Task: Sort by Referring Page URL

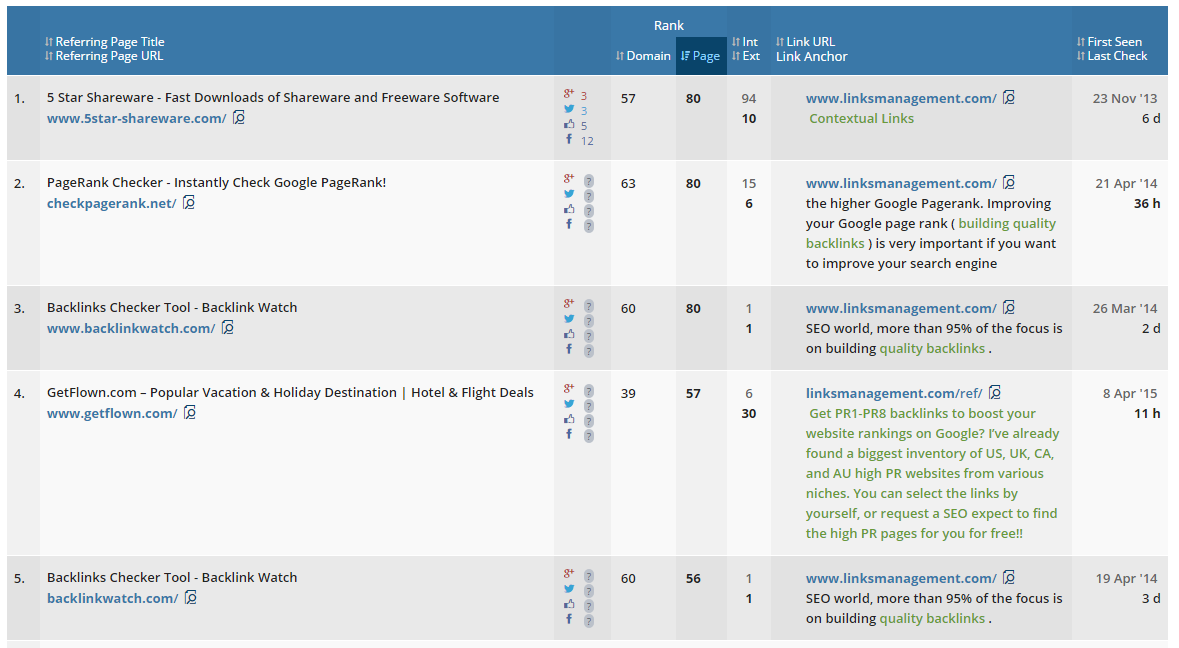Action: (104, 56)
